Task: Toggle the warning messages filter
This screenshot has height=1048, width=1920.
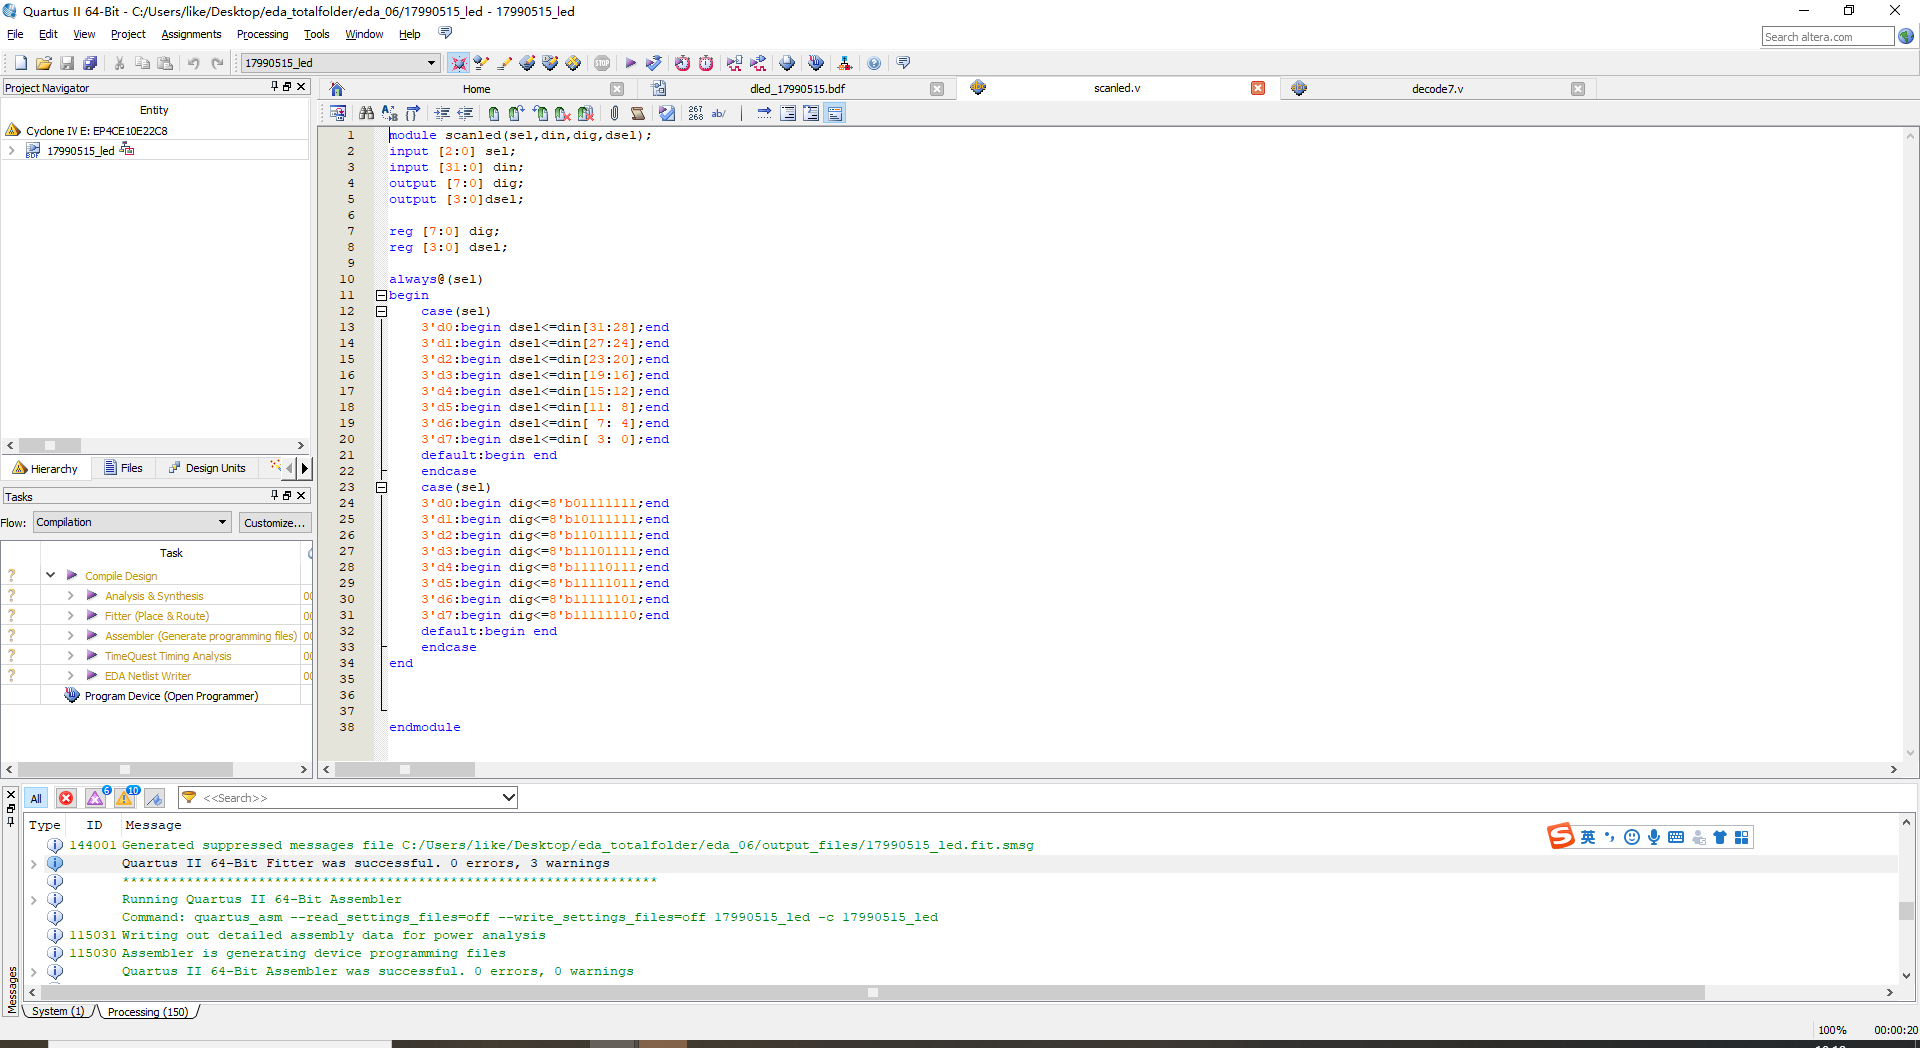Action: (x=125, y=798)
